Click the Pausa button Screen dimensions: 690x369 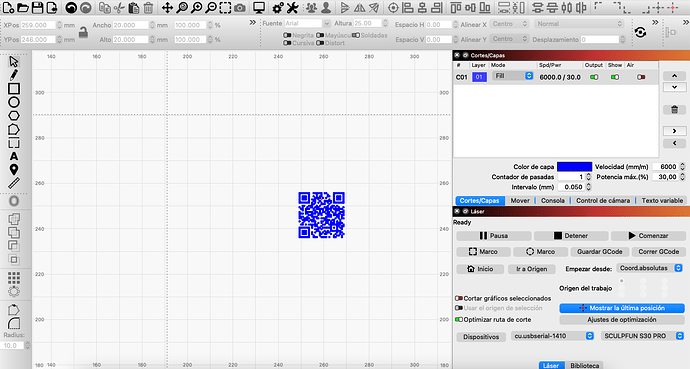coord(494,236)
